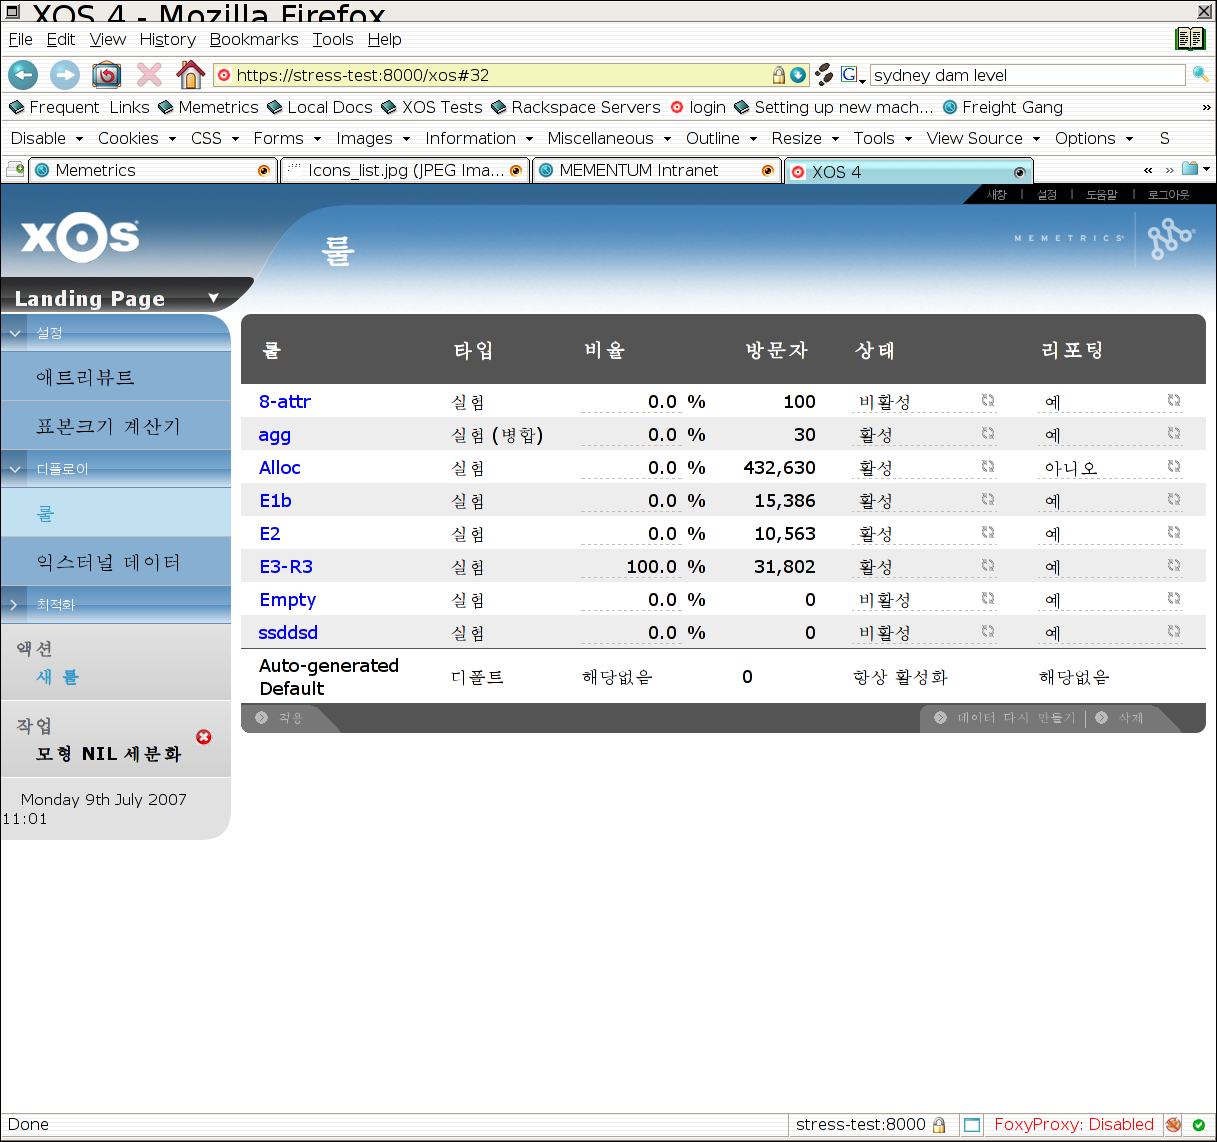
Task: Click the FoxyProxy status bar icon
Action: pos(1173,1125)
